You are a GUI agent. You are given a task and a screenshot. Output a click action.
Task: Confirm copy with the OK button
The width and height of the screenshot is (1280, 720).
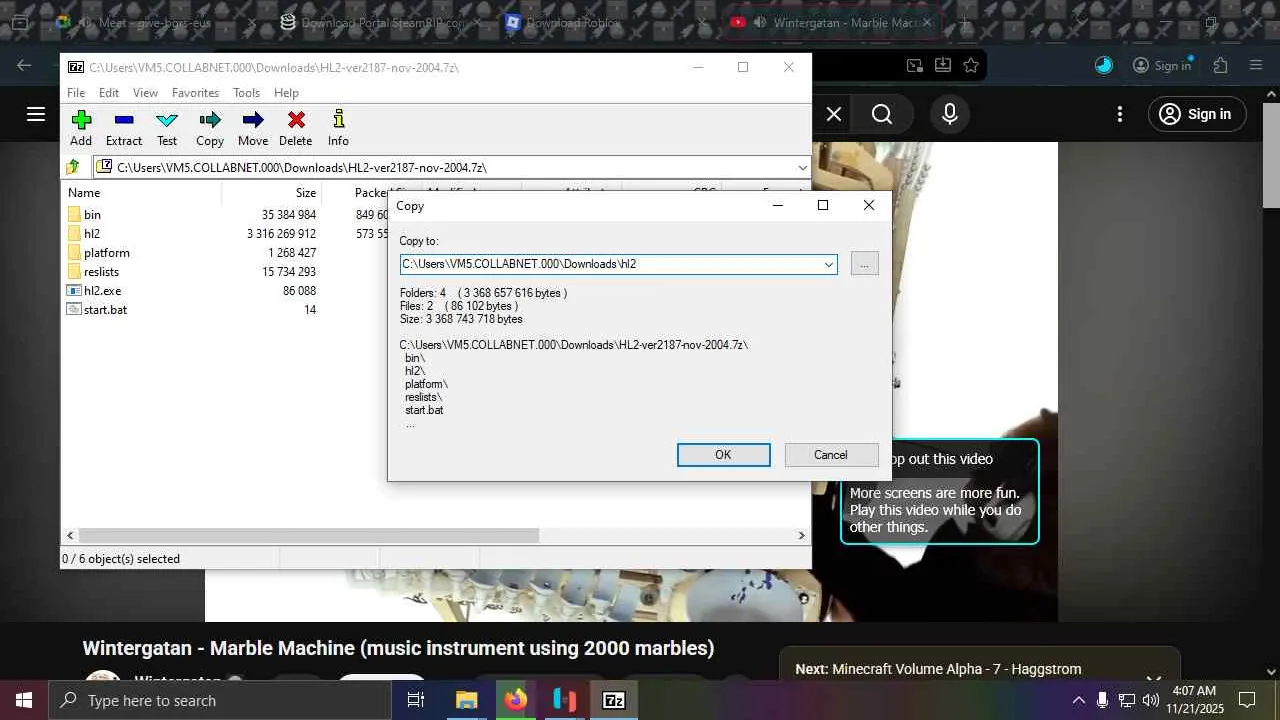tap(723, 455)
